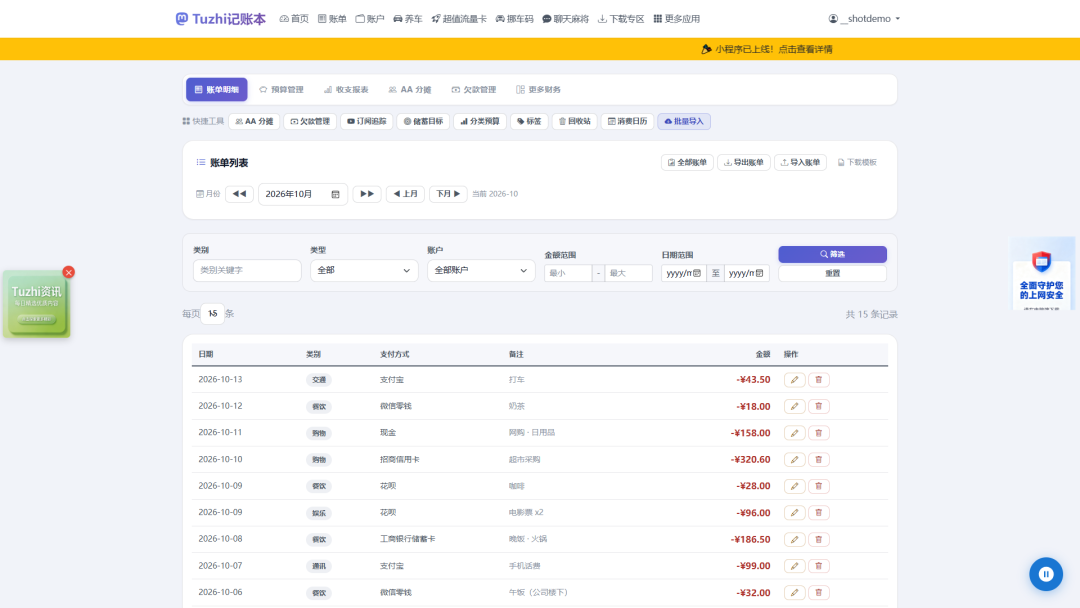Click the 最小 amount input
This screenshot has height=608, width=1080.
[568, 273]
